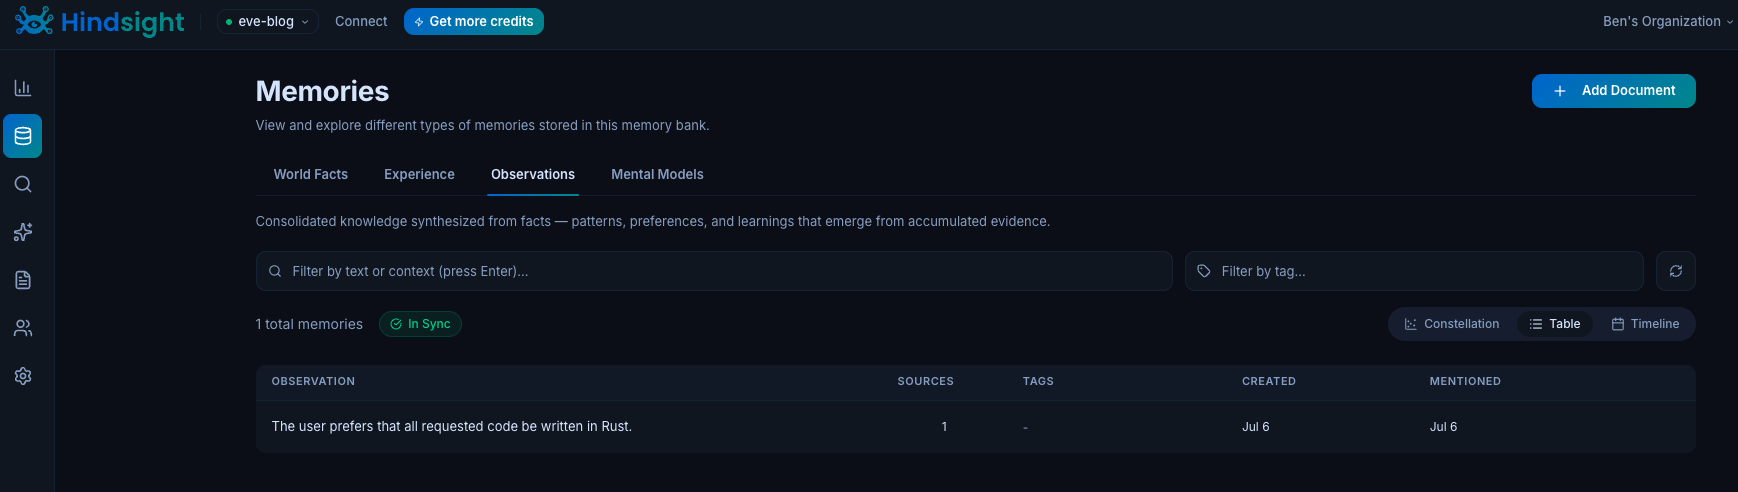1738x492 pixels.
Task: Click the refresh icon beside tag filter
Action: coord(1676,271)
